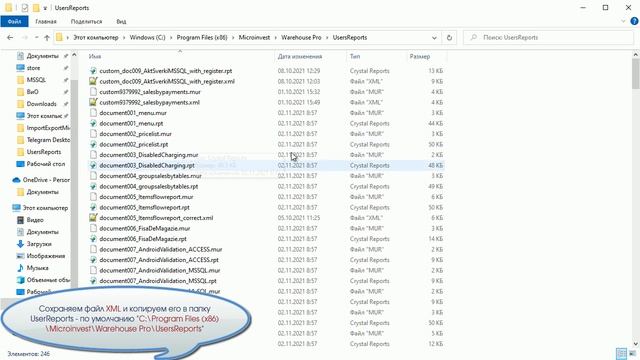
Task: Select custom9379992_salesbypayments.xml file icon
Action: pos(93,102)
